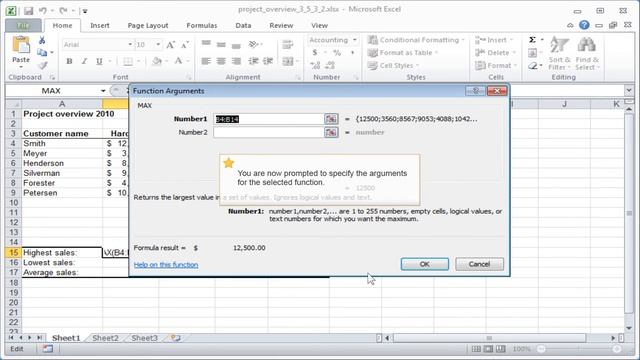Expand the Conditional Formatting menu
640x360 pixels.
[416, 40]
